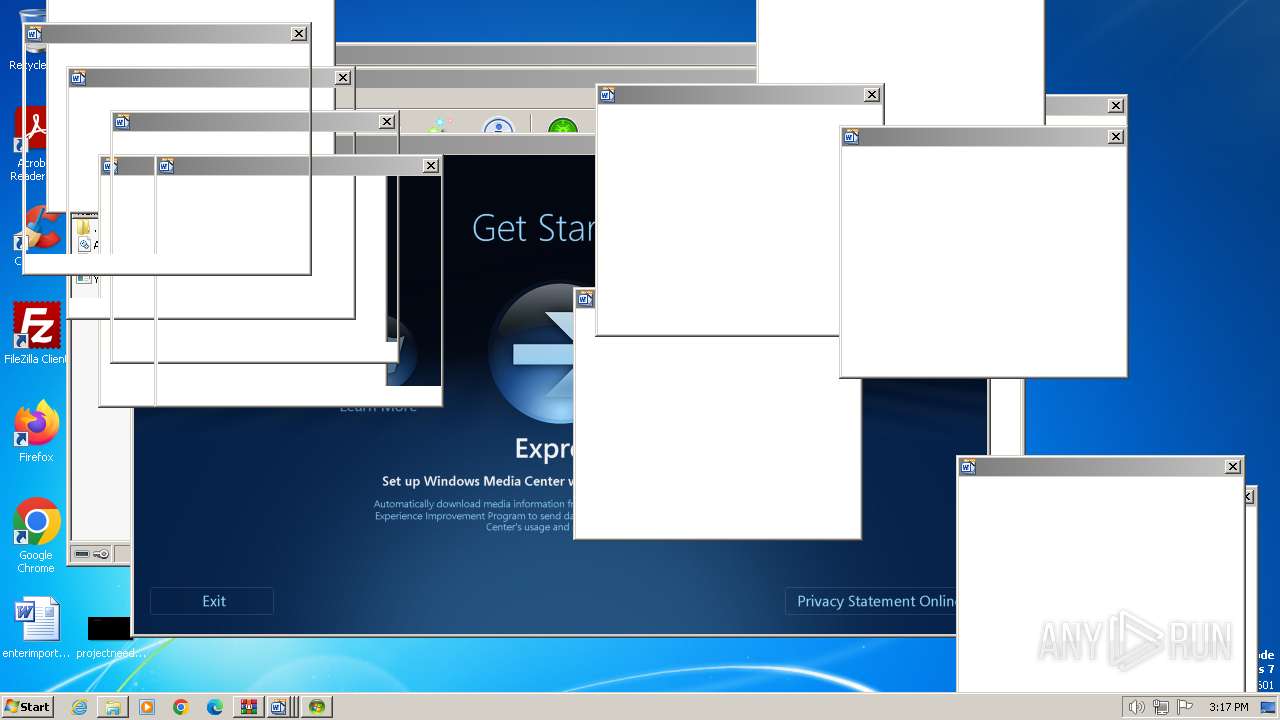Switch to WinRAR in the taskbar
Viewport: 1280px width, 720px height.
click(248, 707)
